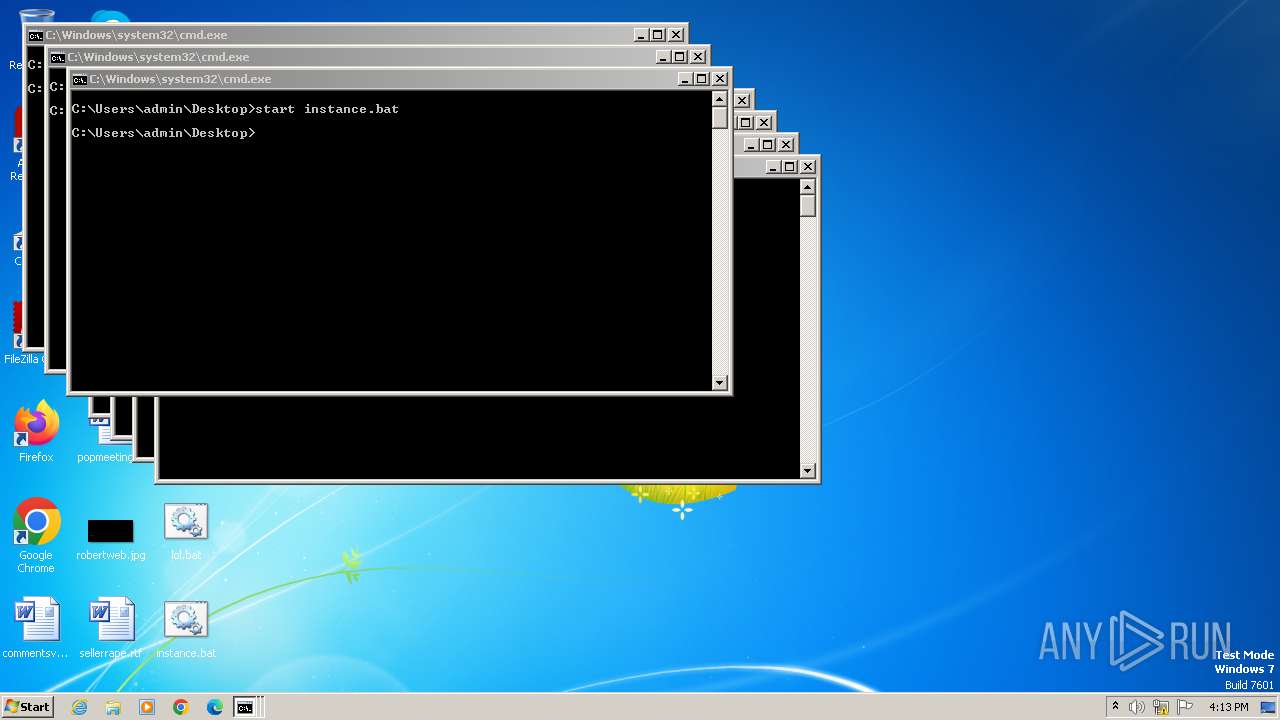Launch Edge from the taskbar
Image resolution: width=1280 pixels, height=720 pixels.
pos(215,707)
